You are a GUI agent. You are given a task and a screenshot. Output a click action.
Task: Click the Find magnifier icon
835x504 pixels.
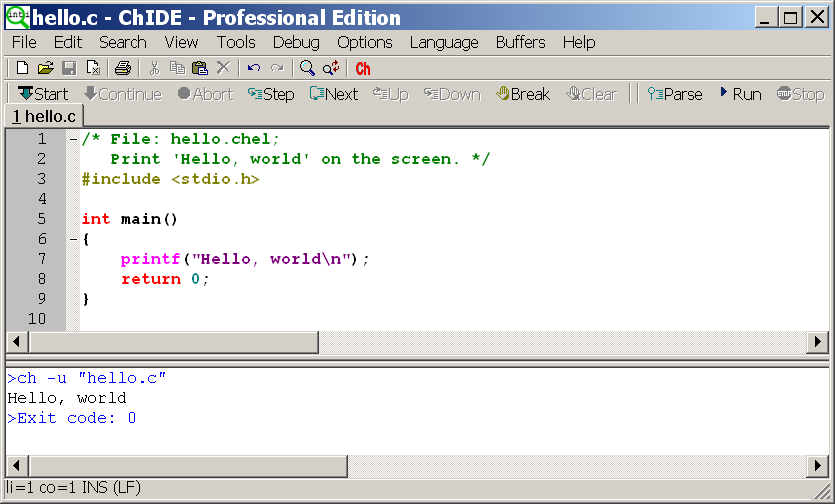pyautogui.click(x=307, y=68)
